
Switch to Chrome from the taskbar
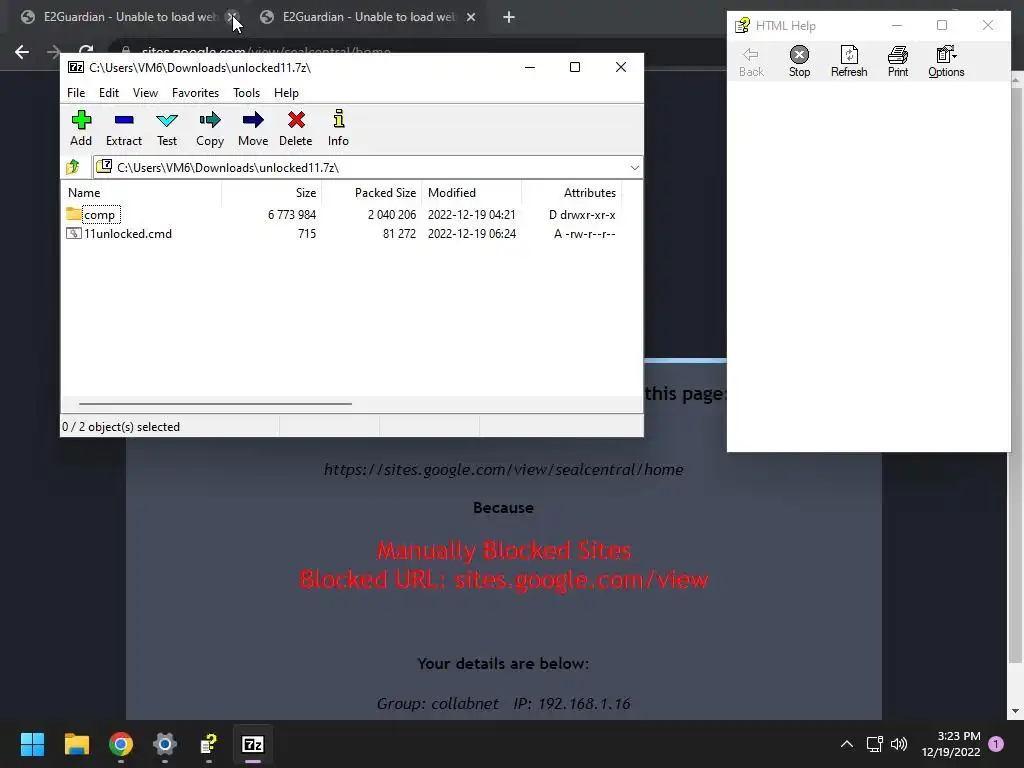(x=121, y=744)
